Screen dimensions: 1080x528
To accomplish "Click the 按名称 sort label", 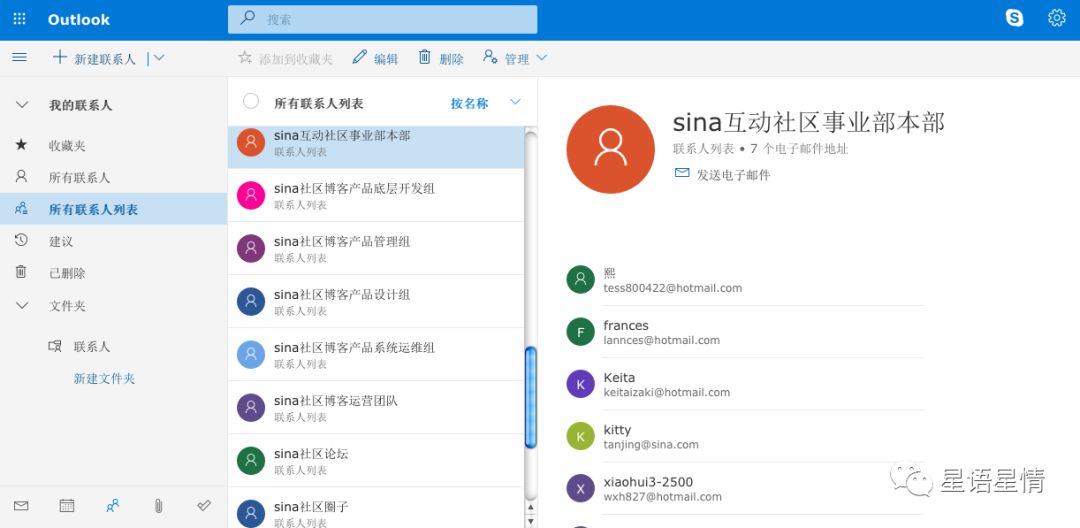I will coord(470,103).
